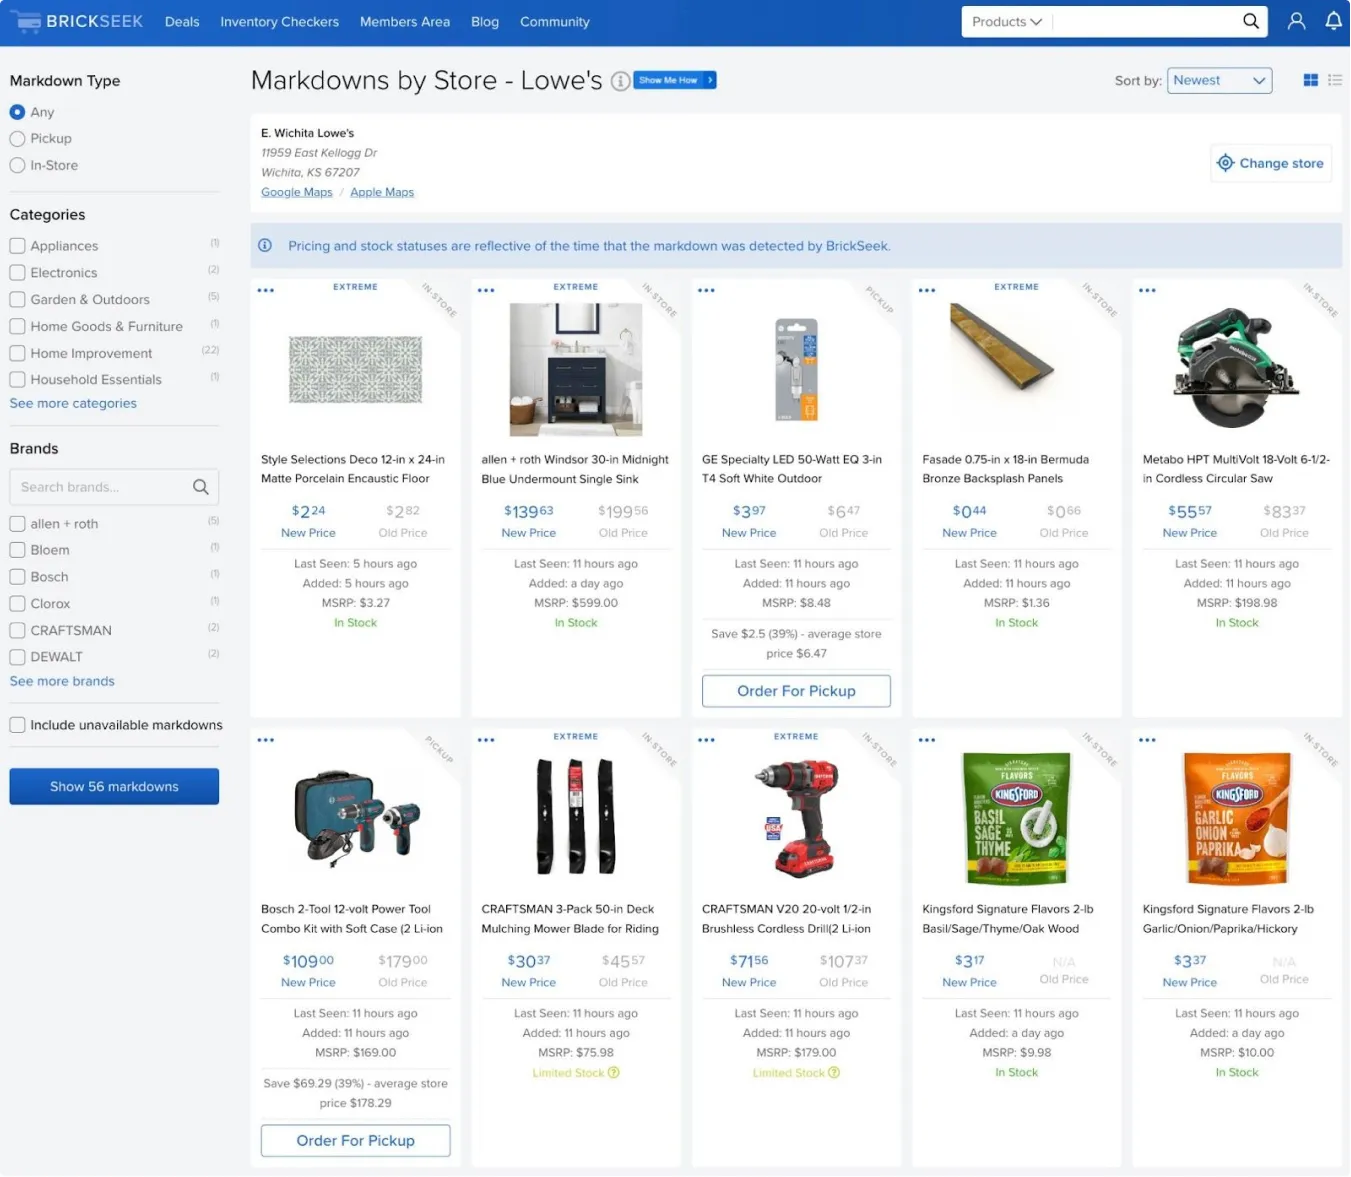The image size is (1351, 1177).
Task: Click Order For Pickup on Bosch card
Action: tap(355, 1141)
